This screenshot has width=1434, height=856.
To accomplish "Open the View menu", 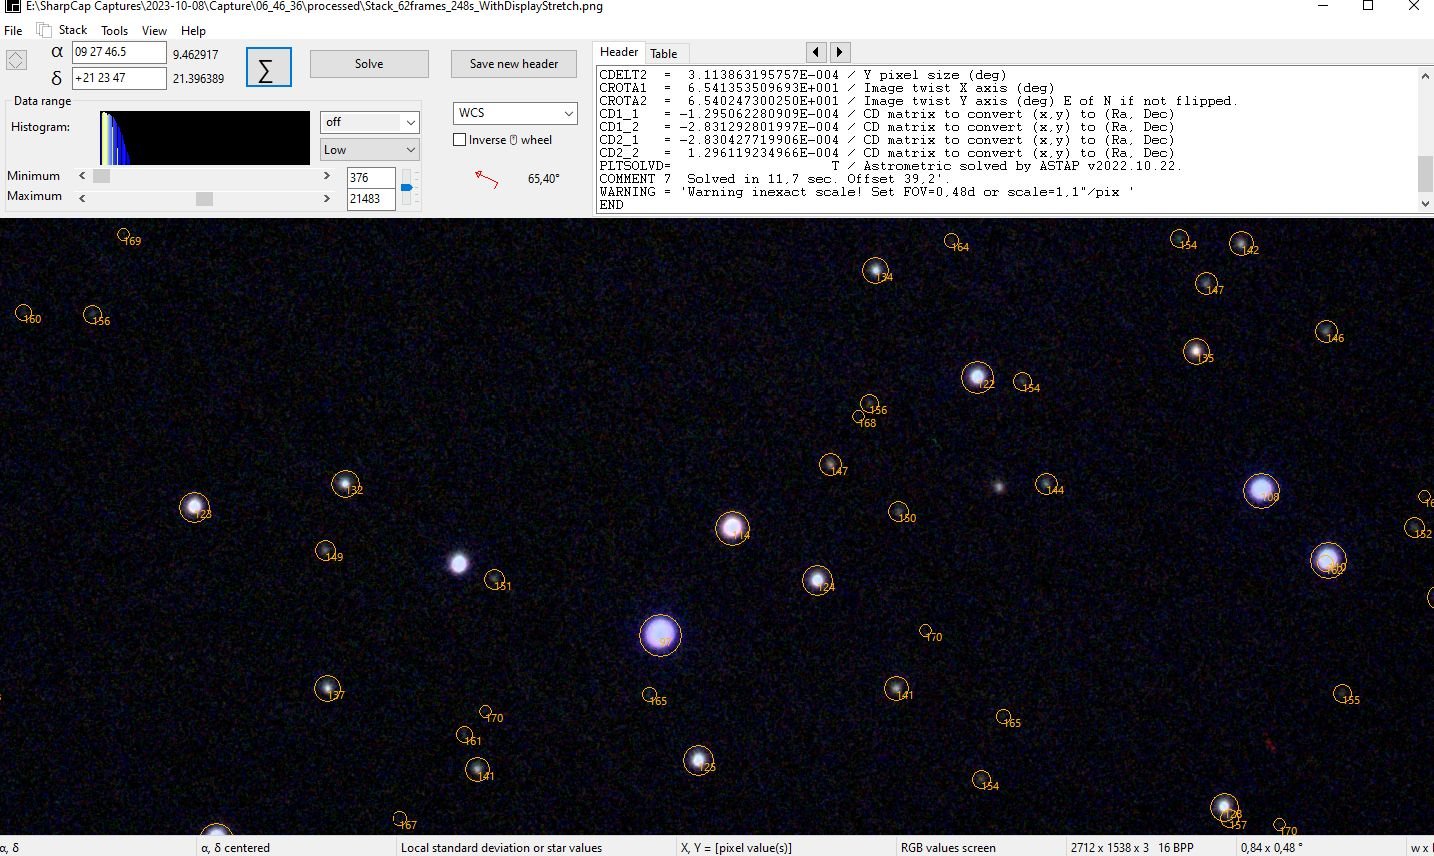I will 154,31.
